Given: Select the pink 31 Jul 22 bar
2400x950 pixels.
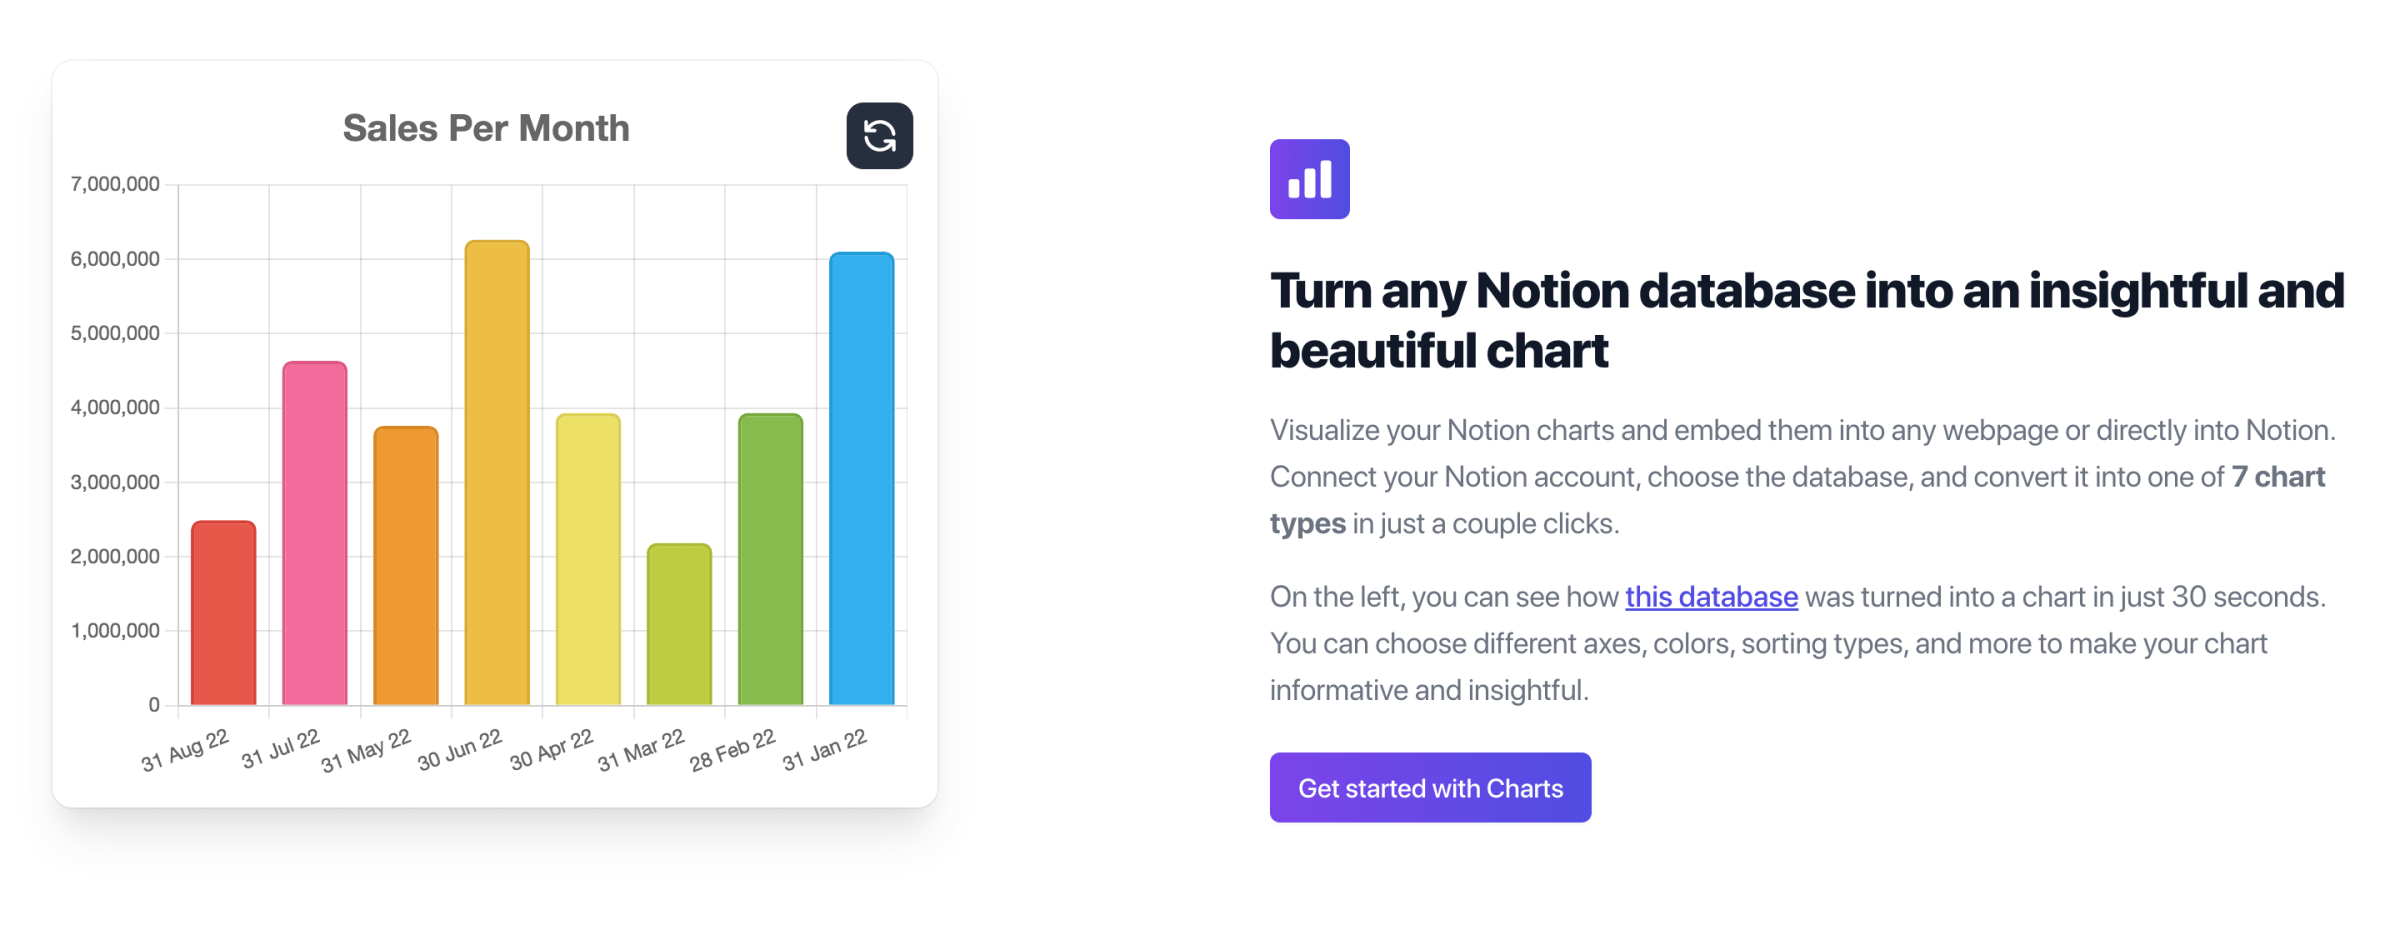Looking at the screenshot, I should click(x=315, y=533).
